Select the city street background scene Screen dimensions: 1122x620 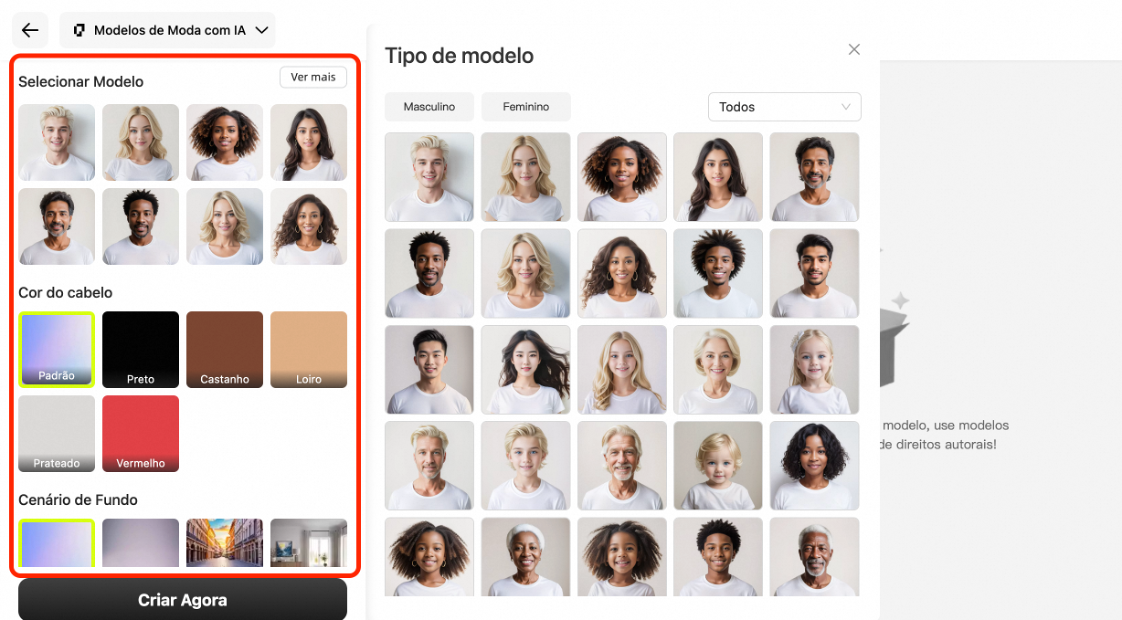tap(225, 543)
